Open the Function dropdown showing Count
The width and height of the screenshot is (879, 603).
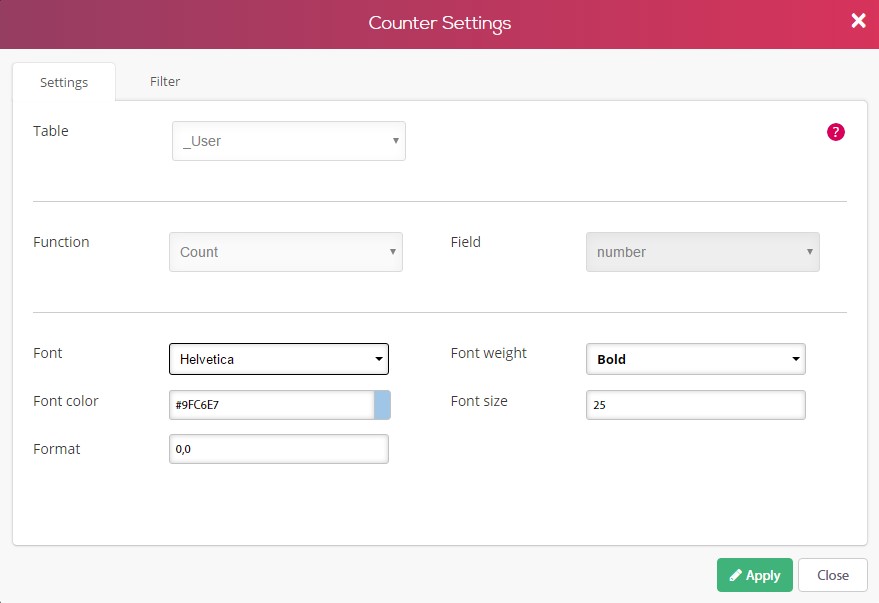(x=285, y=251)
